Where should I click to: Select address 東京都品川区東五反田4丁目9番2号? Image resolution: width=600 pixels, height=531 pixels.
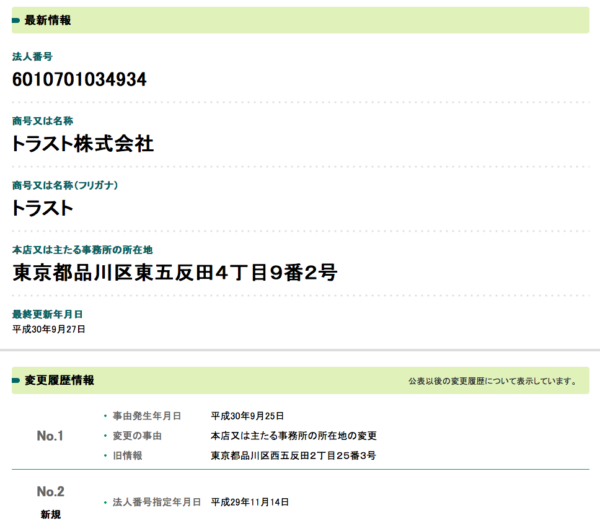point(174,273)
